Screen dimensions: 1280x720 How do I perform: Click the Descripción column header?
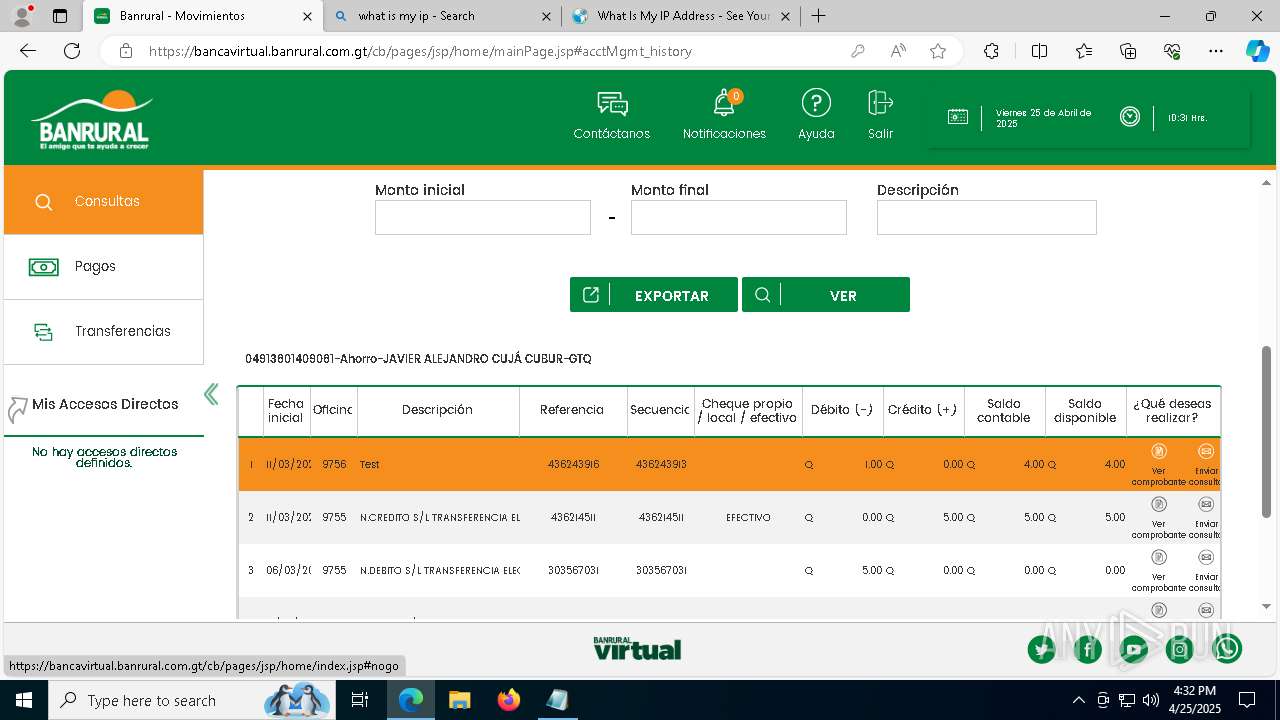tap(438, 410)
